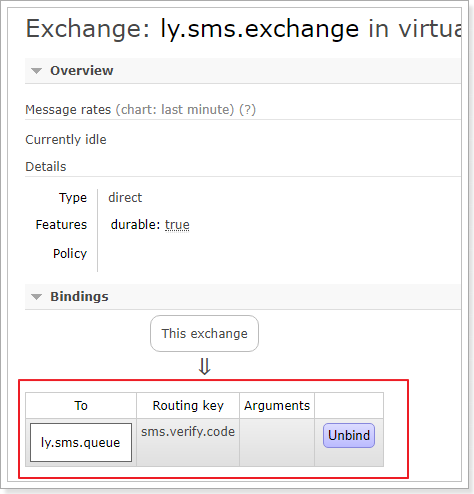Collapse the Bindings section triangle
Screen dimensions: 474x494
point(36,297)
